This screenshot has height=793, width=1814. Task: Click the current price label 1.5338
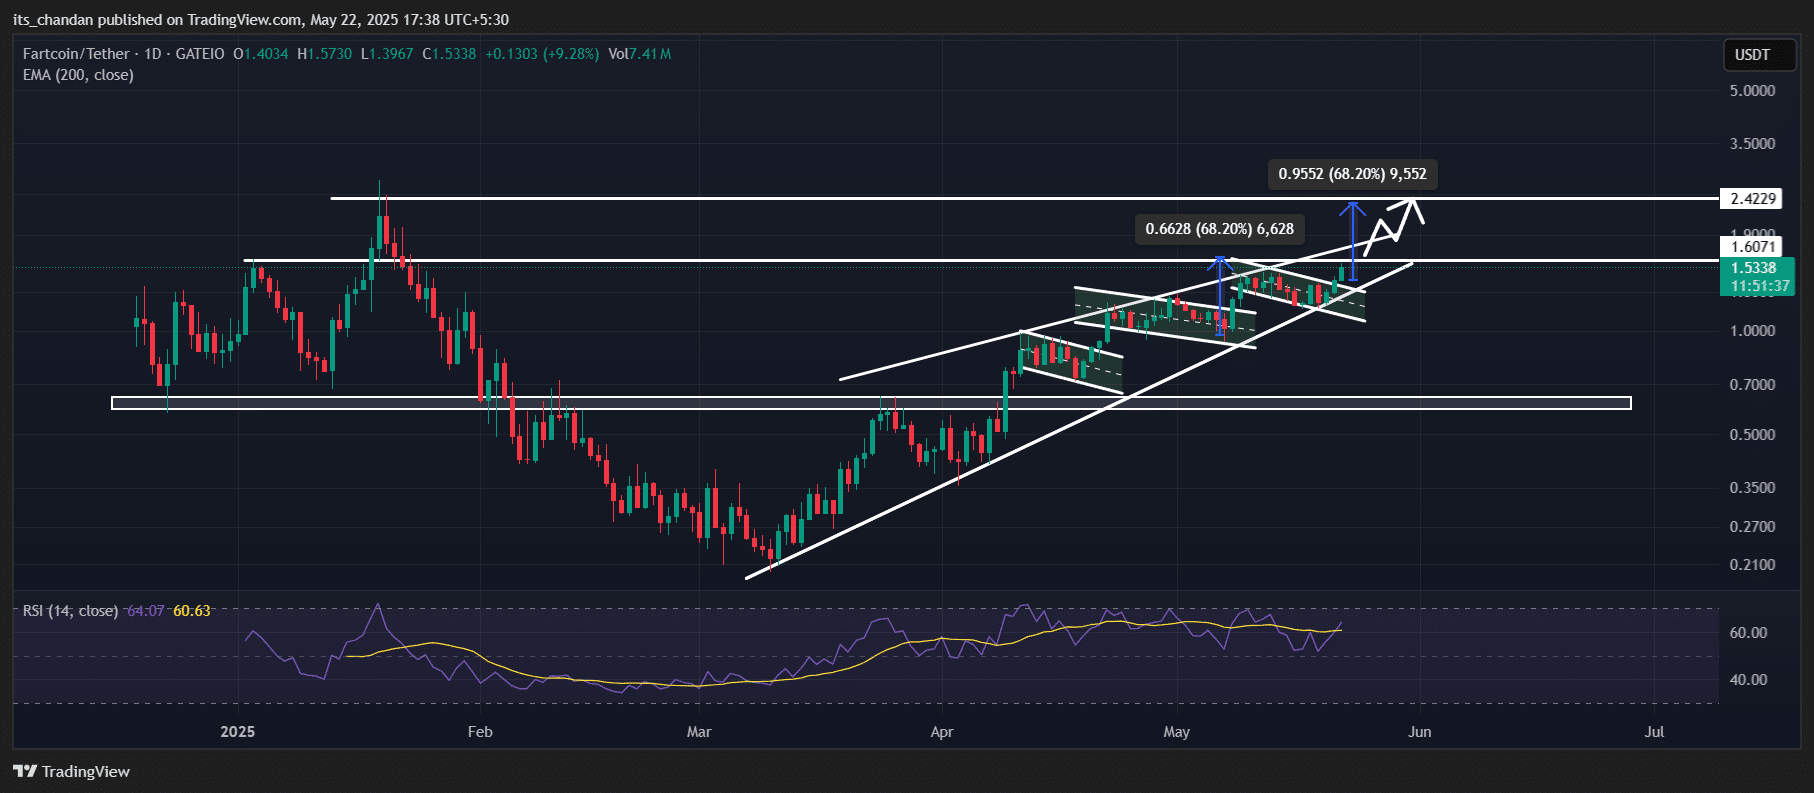click(x=1754, y=268)
